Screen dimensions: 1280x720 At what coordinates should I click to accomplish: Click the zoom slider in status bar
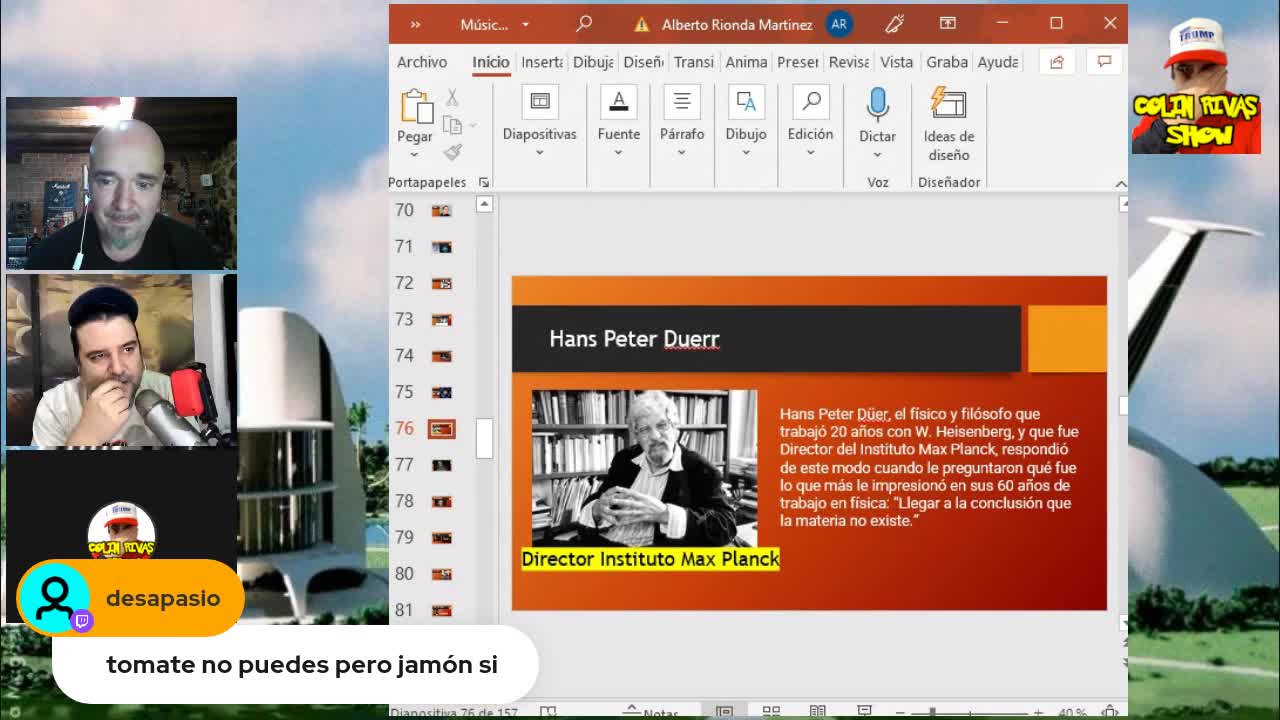(x=968, y=712)
